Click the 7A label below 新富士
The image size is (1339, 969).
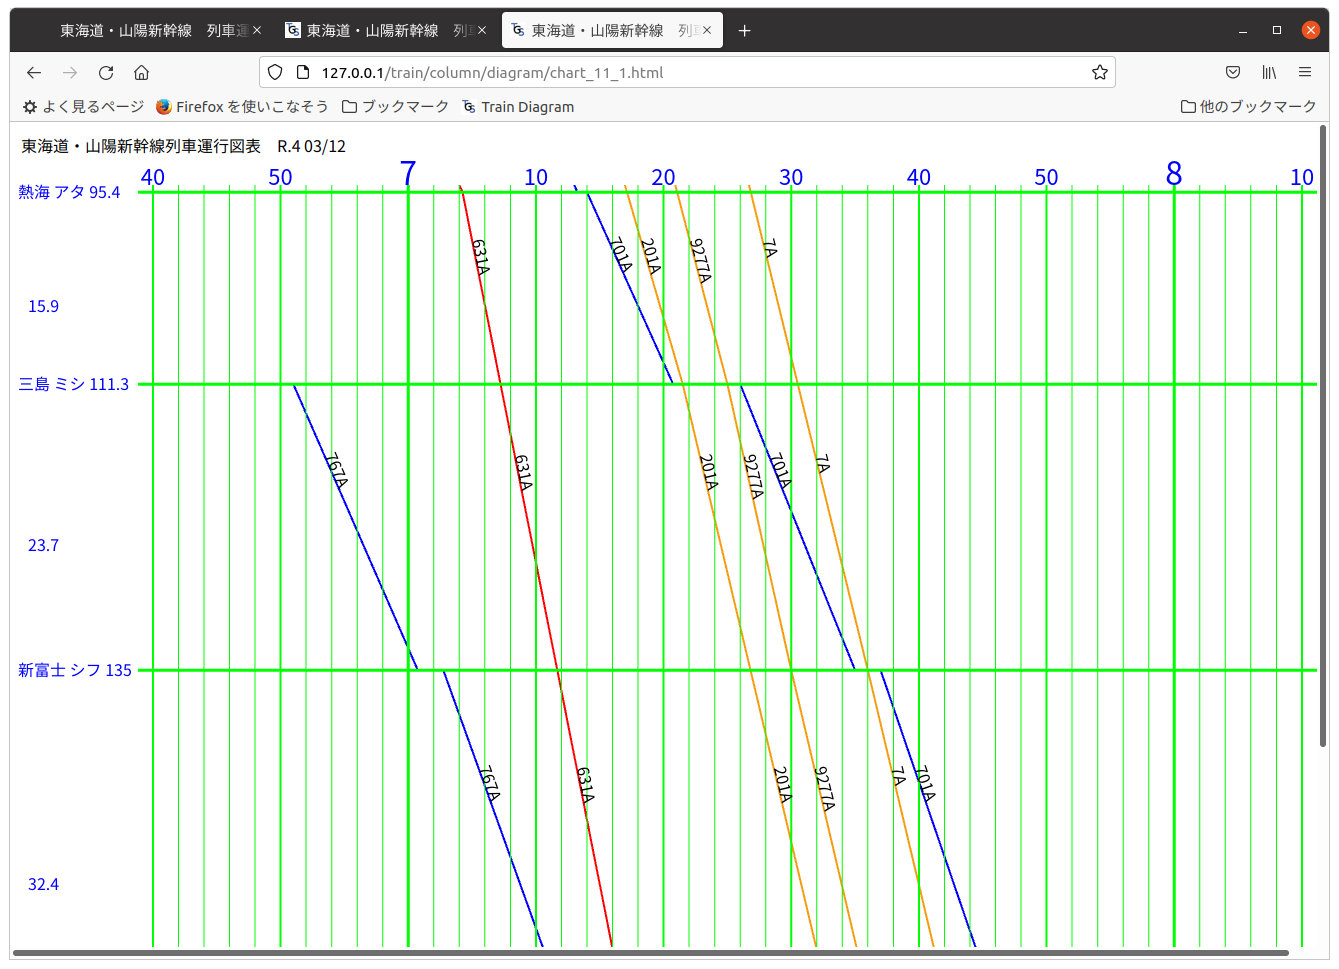pyautogui.click(x=898, y=776)
